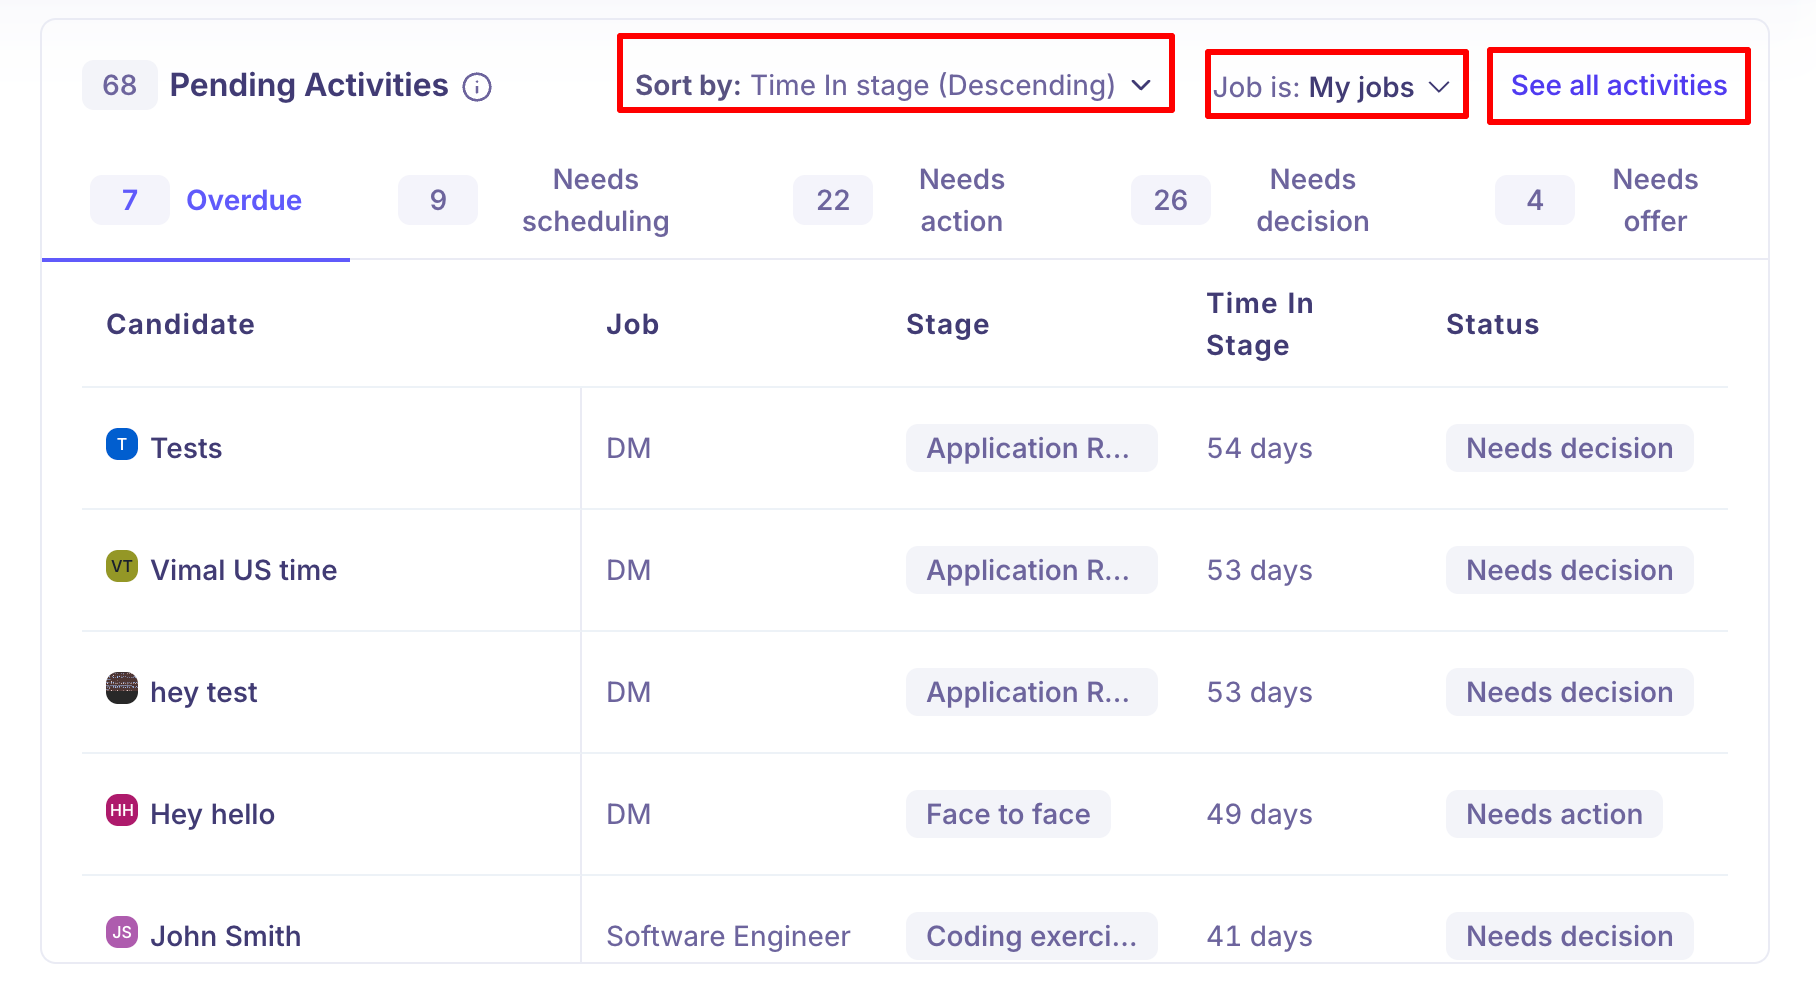This screenshot has width=1816, height=984.
Task: Switch to the Overdue tab
Action: (243, 200)
